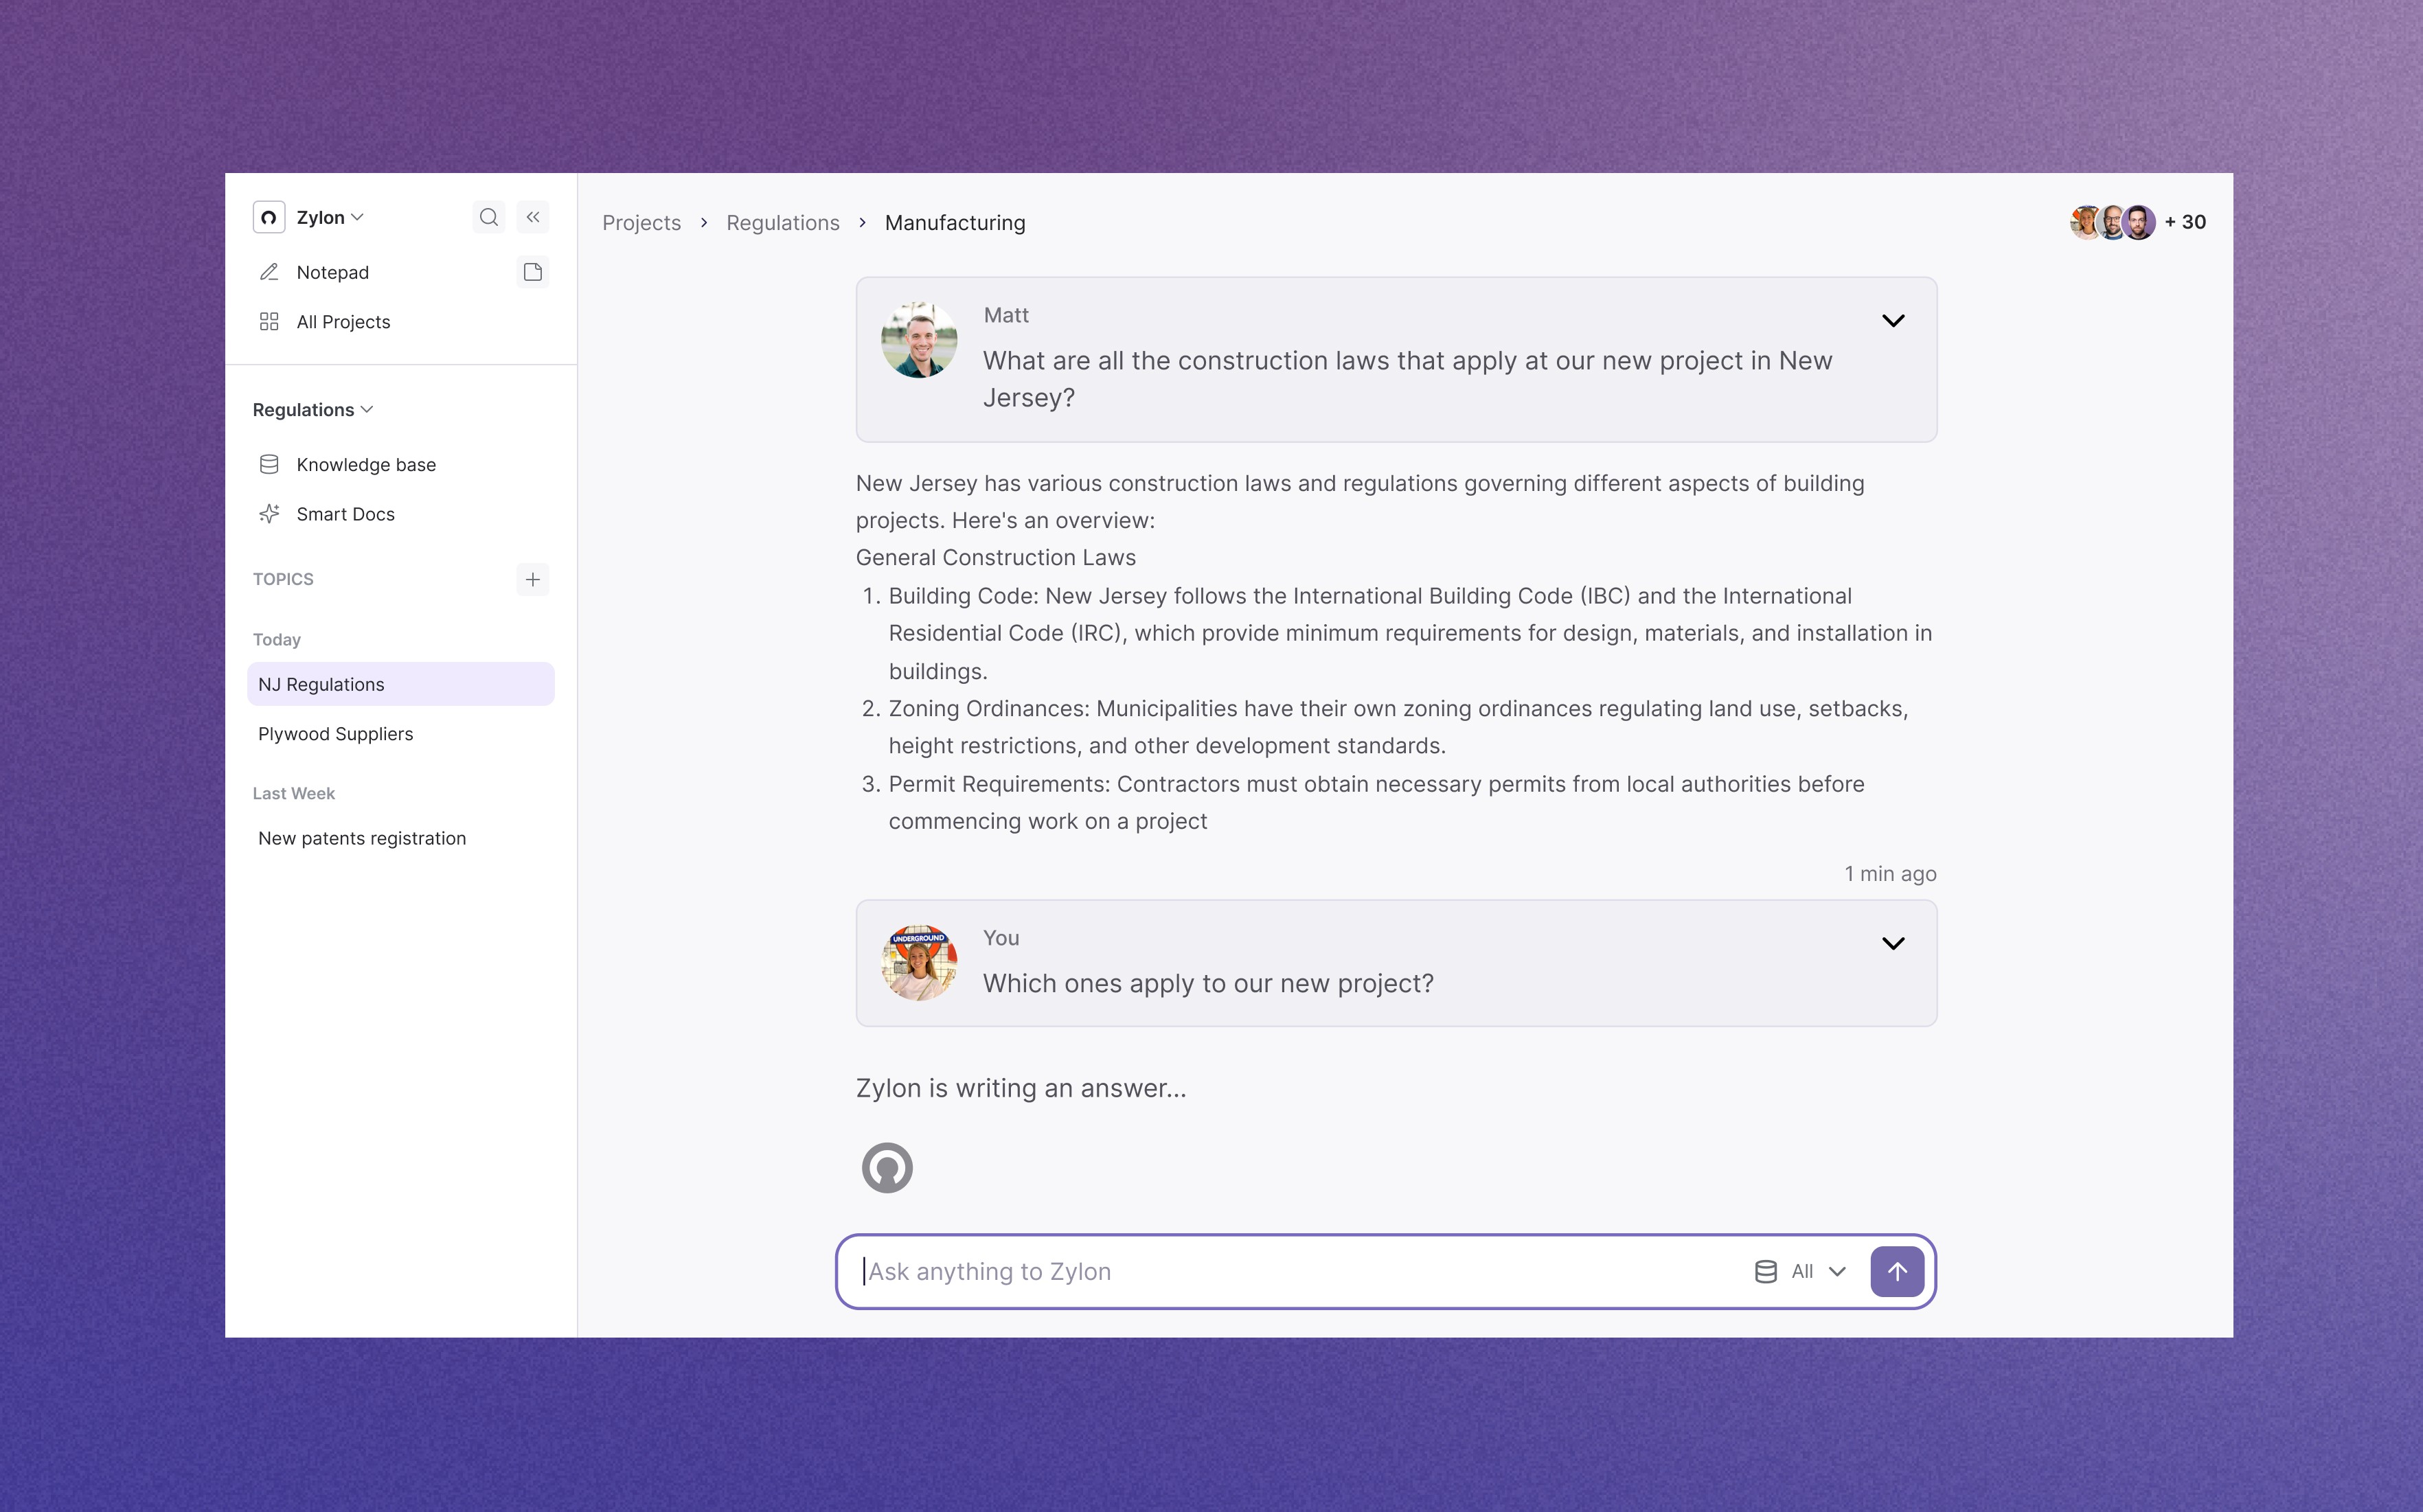Click the search magnifier icon in sidebar
This screenshot has height=1512, width=2423.
point(488,217)
